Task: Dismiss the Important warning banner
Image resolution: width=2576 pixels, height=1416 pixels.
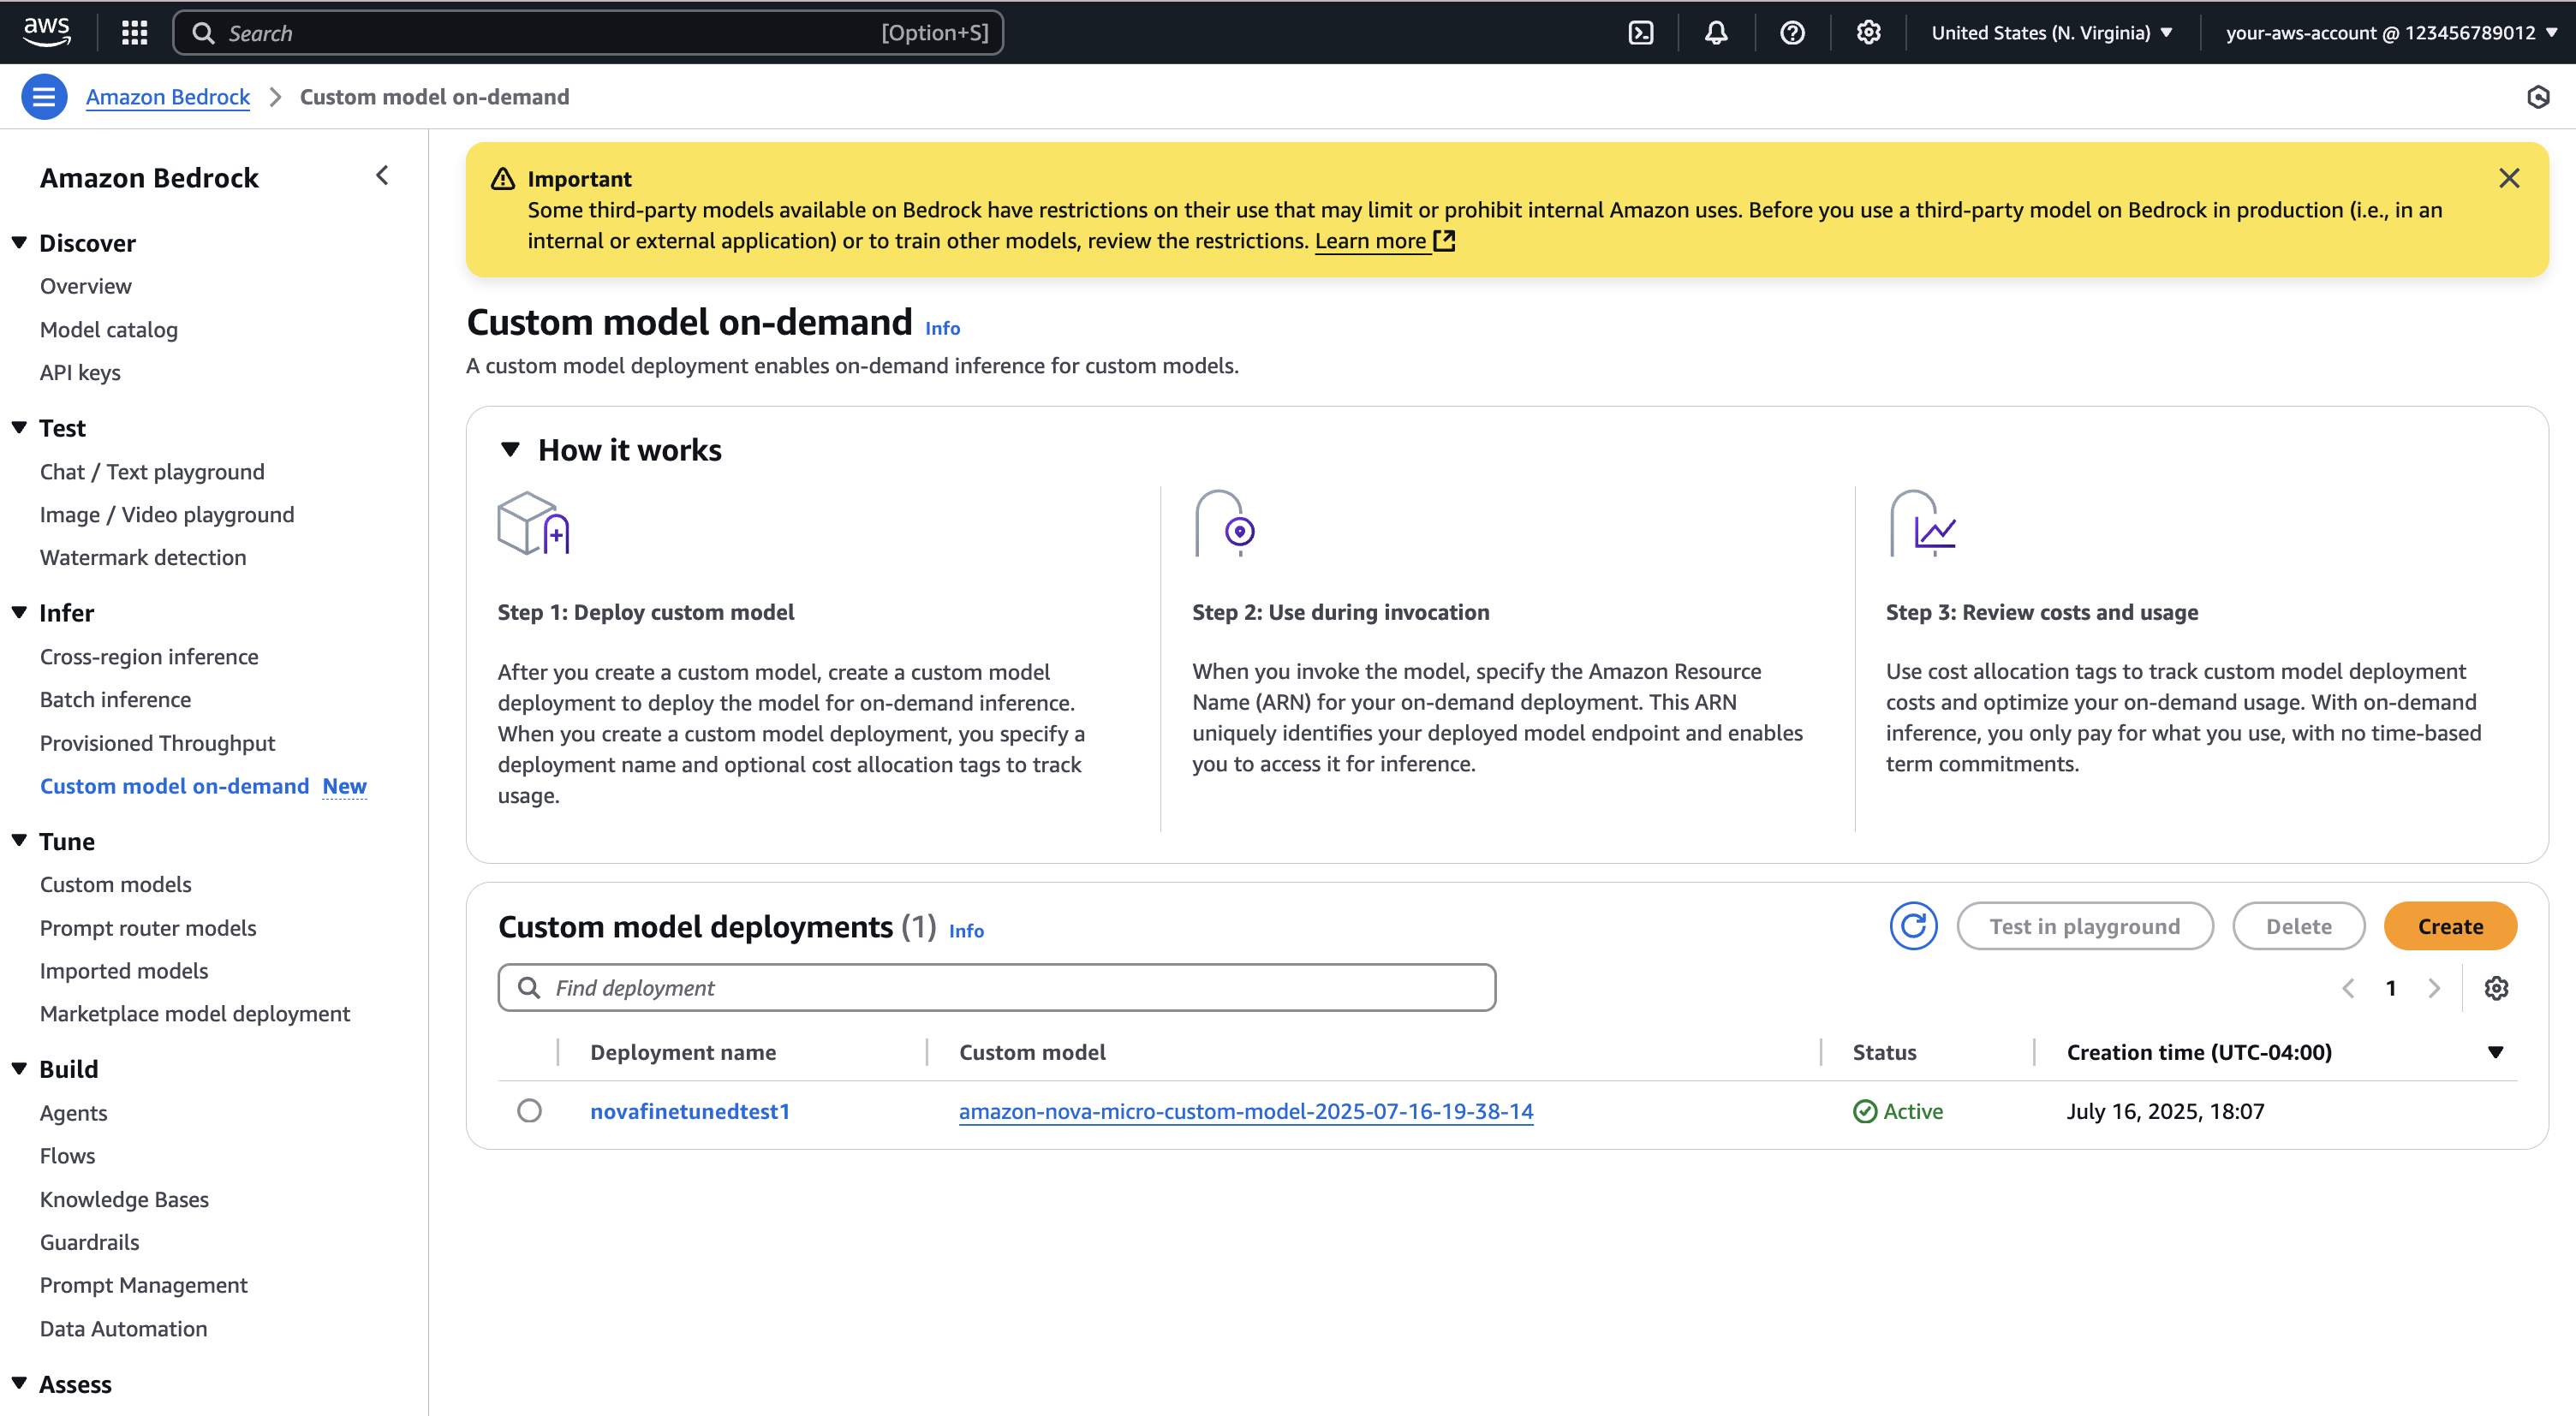Action: click(2508, 178)
